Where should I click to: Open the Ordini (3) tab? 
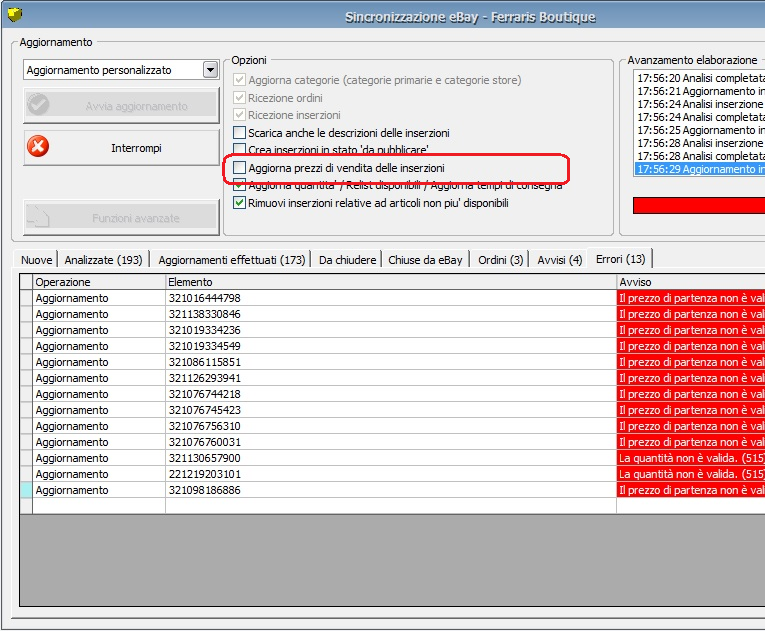tap(501, 260)
